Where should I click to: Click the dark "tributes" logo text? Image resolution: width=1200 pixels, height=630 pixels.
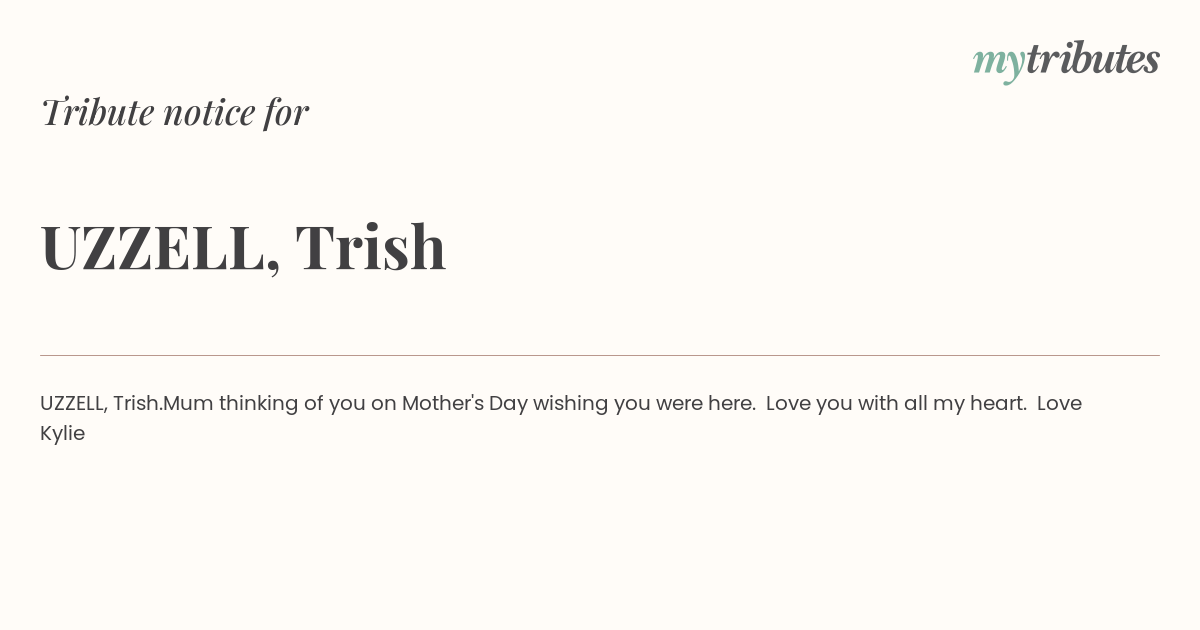point(1092,59)
